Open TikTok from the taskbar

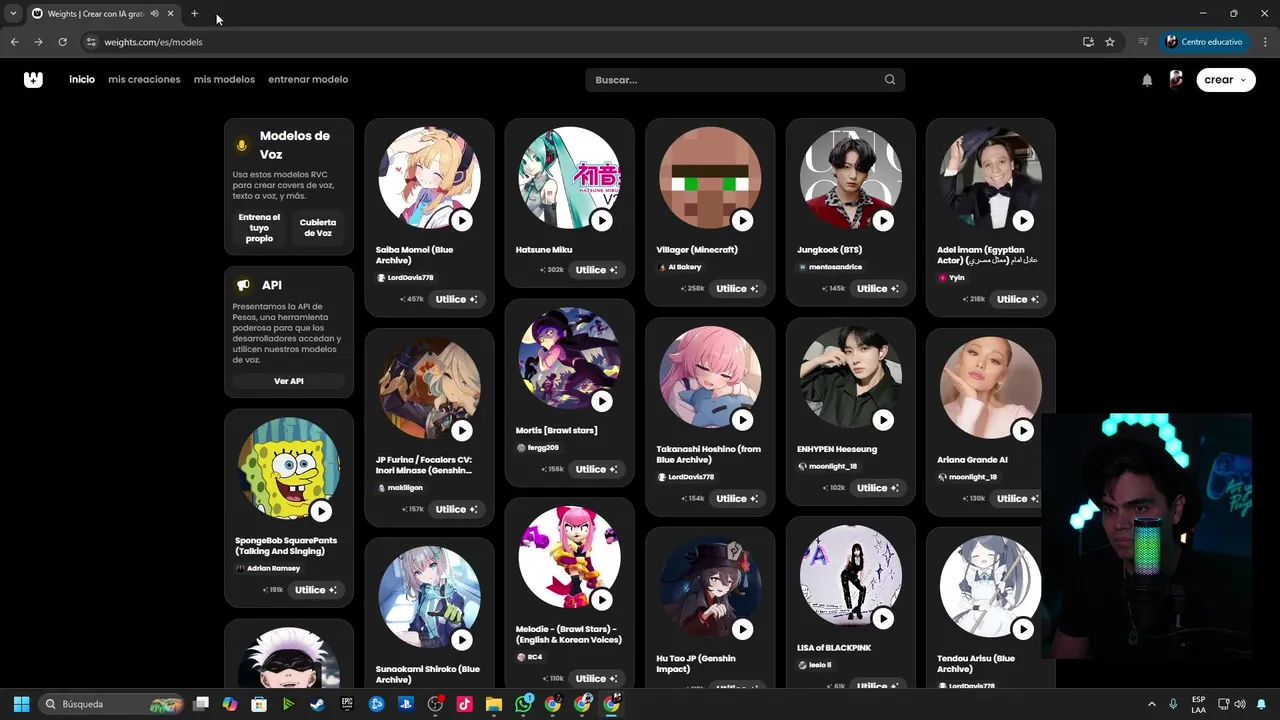point(464,704)
